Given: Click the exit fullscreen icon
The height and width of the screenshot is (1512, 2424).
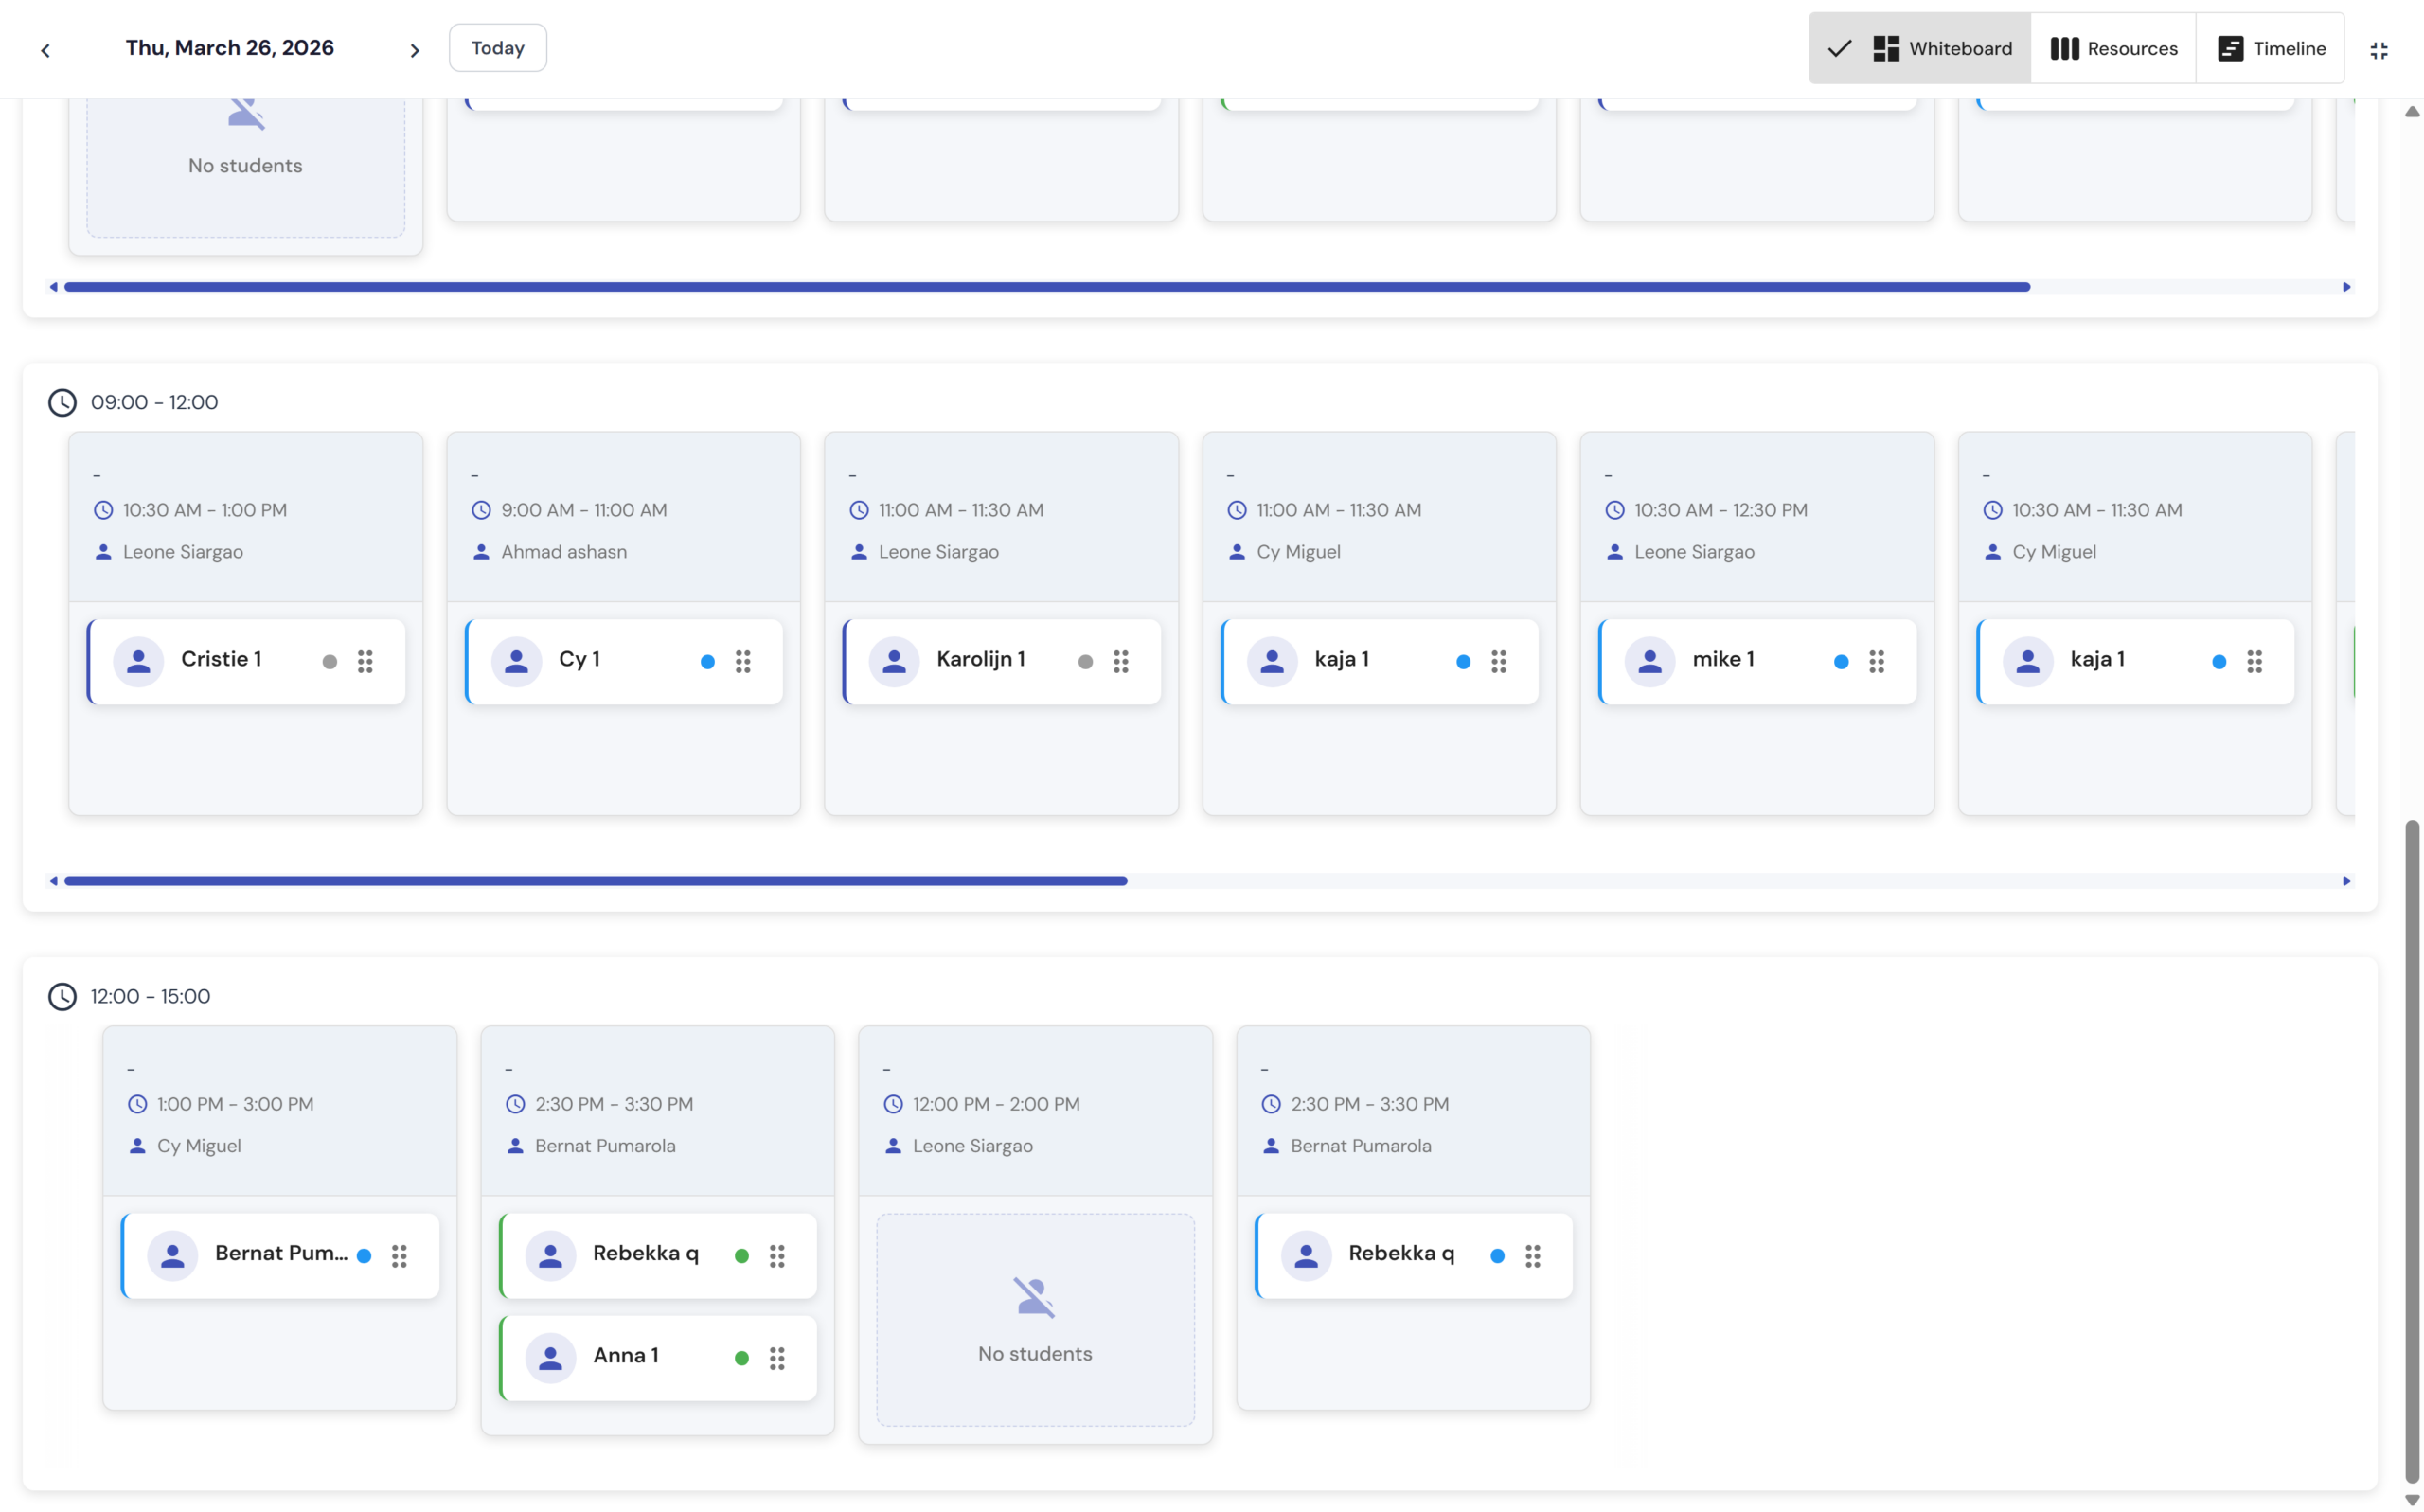Looking at the screenshot, I should [2379, 50].
